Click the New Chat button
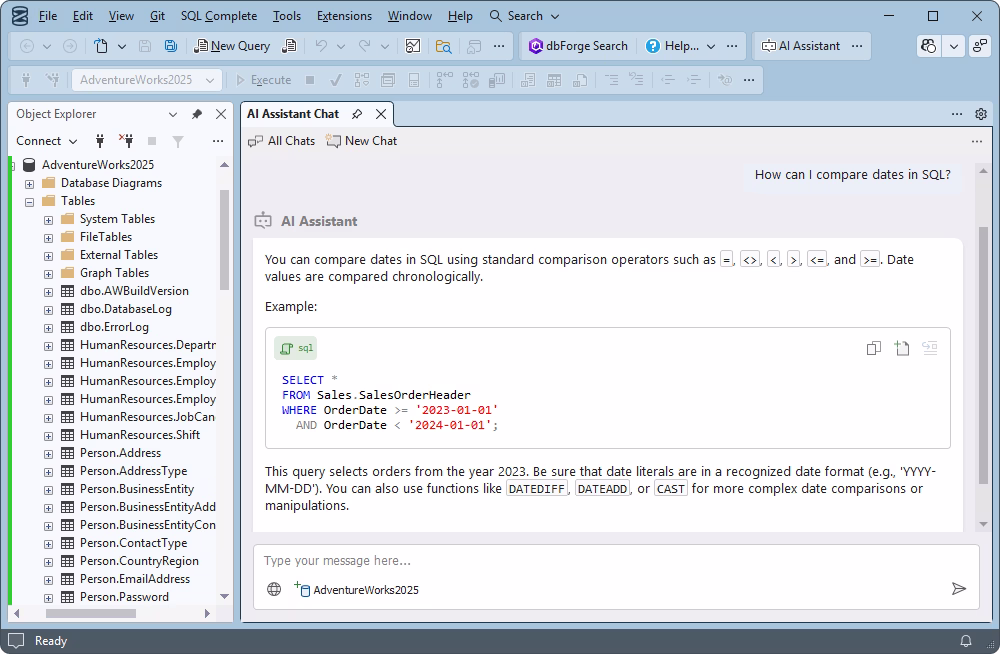The width and height of the screenshot is (1000, 654). 361,141
